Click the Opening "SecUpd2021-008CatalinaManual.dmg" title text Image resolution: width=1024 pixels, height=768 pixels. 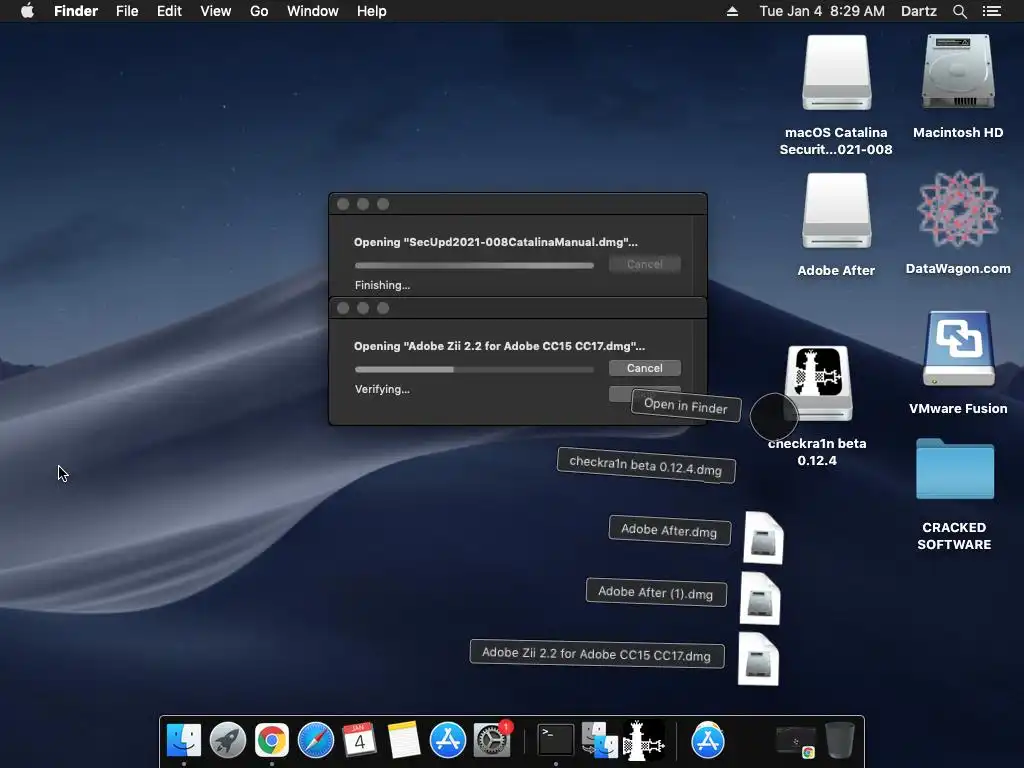coord(496,242)
